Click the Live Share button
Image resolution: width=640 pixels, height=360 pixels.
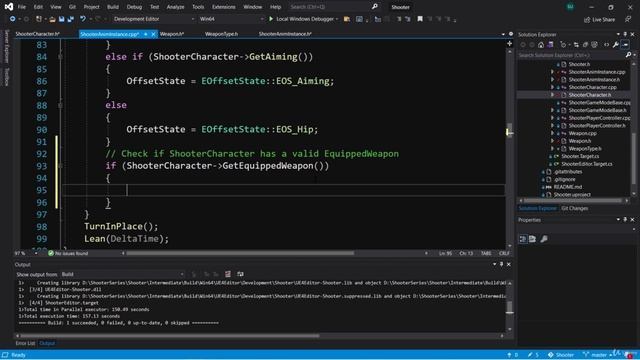[x=599, y=19]
